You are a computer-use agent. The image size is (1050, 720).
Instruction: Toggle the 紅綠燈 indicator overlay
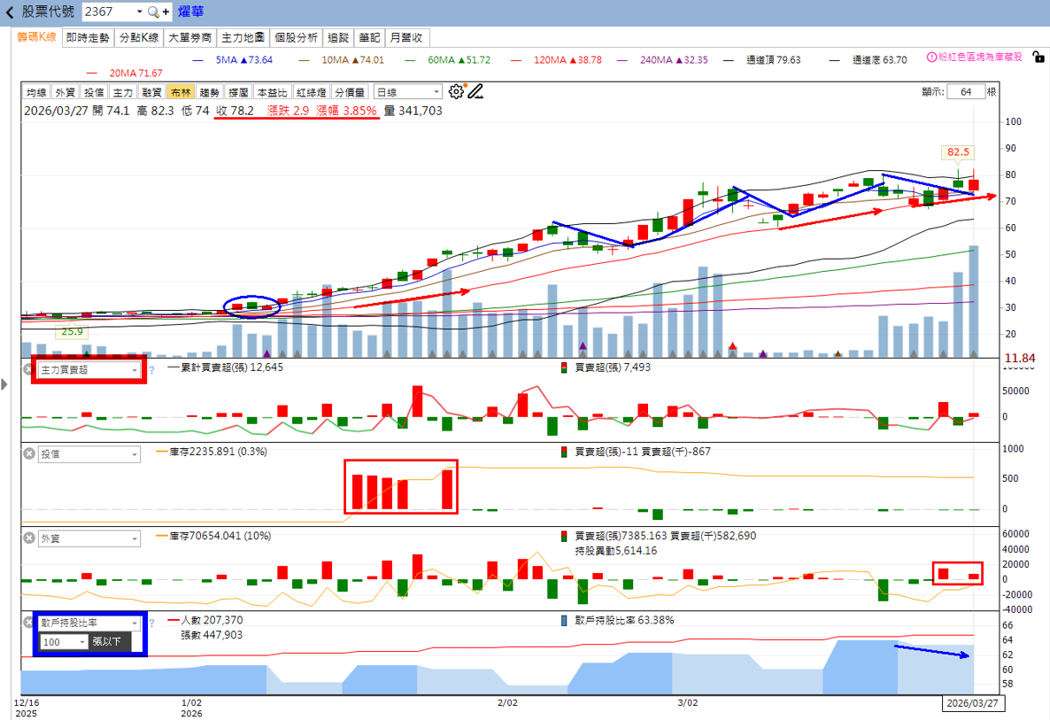[311, 92]
